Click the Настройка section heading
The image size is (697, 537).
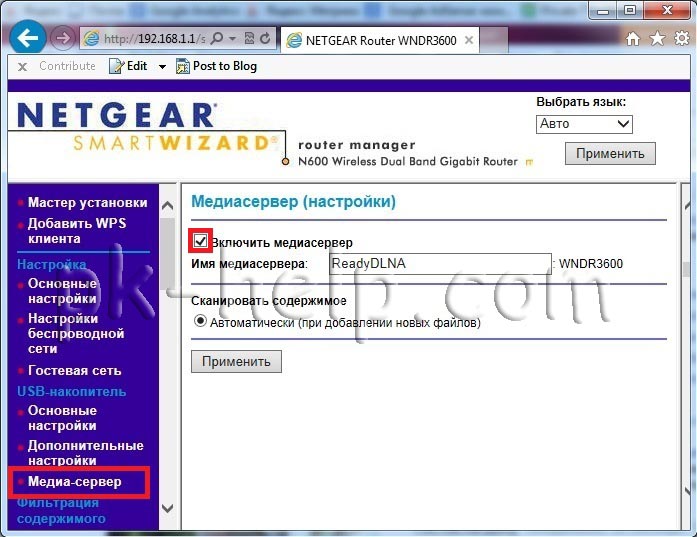click(x=52, y=264)
